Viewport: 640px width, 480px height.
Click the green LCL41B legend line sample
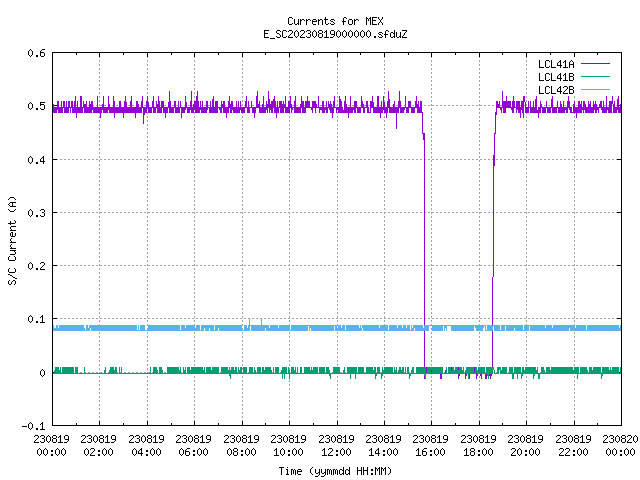tap(595, 77)
